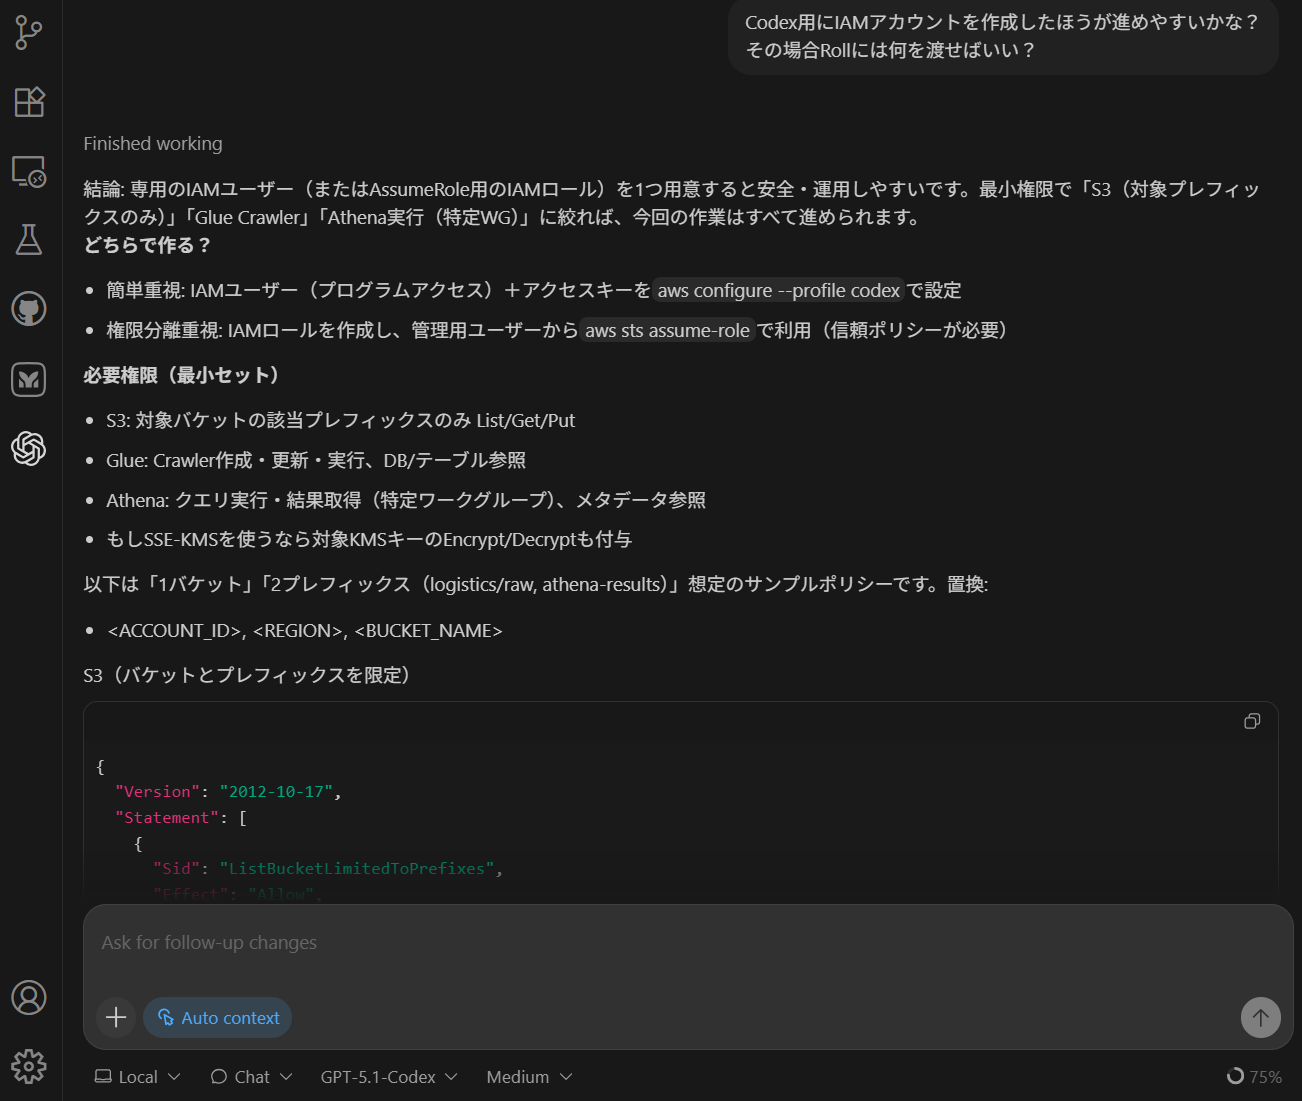Open the Chat mode dropdown
This screenshot has width=1302, height=1101.
pos(250,1076)
